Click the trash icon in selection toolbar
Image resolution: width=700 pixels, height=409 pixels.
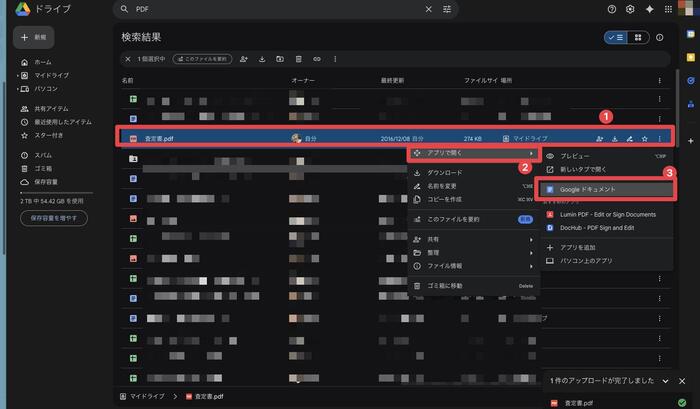pyautogui.click(x=298, y=59)
